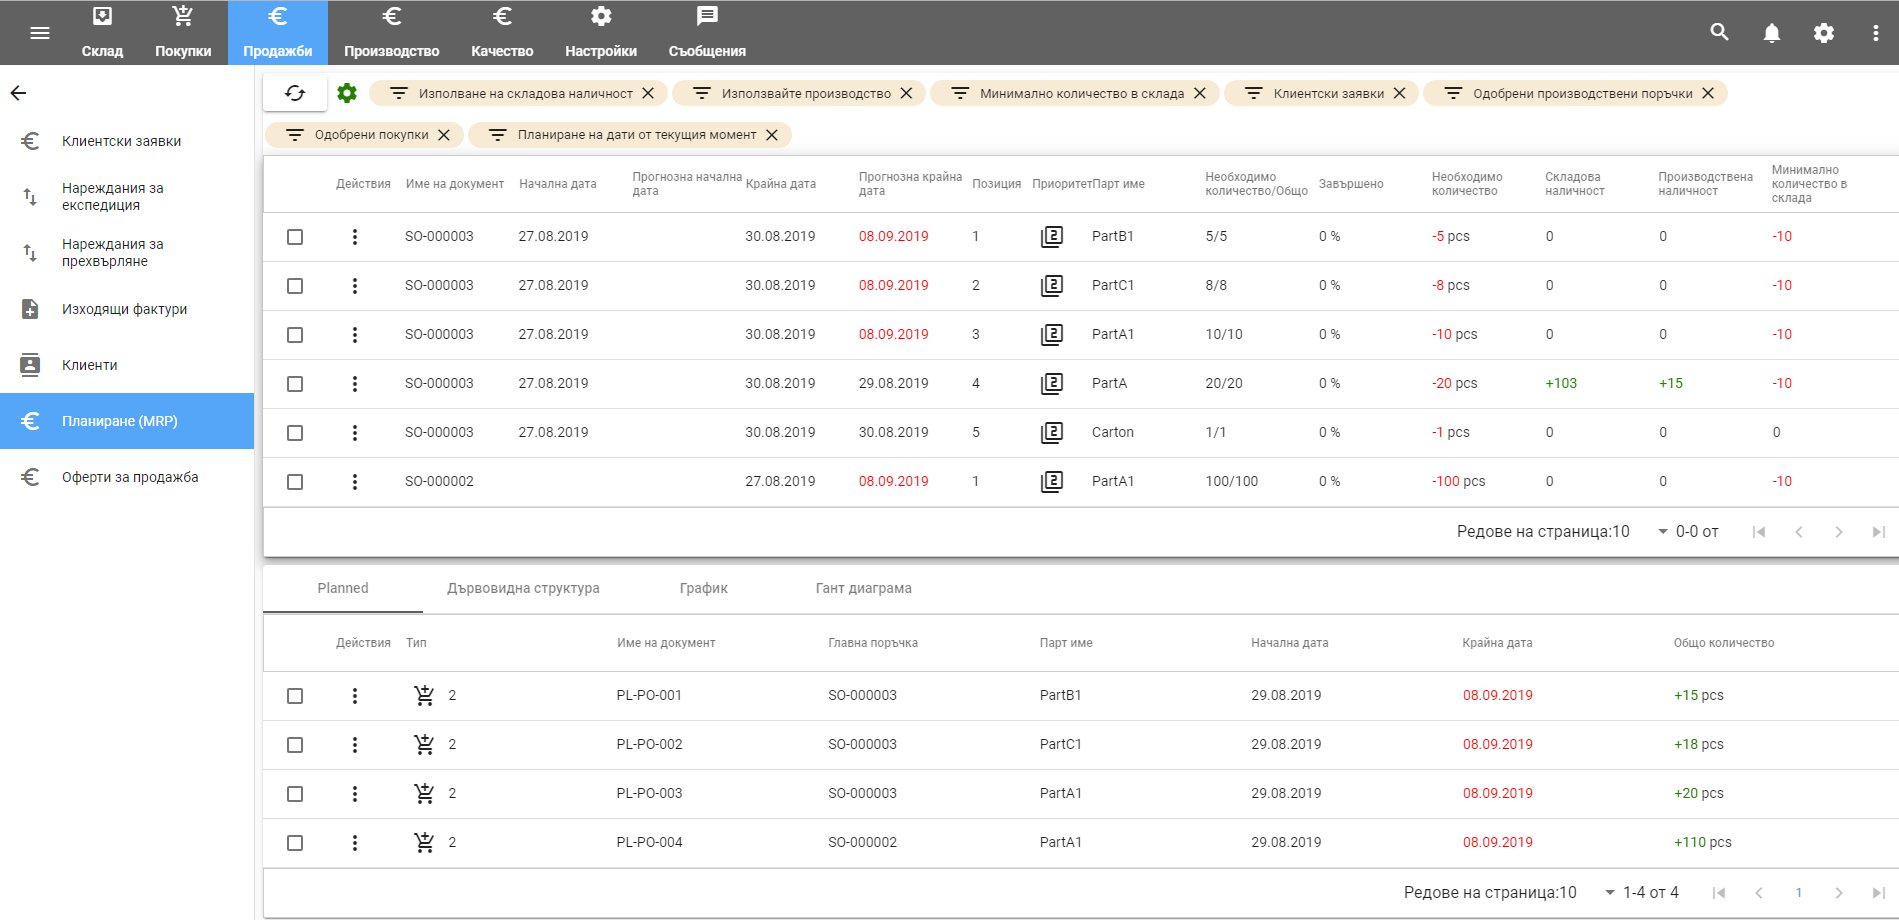Open the vertical three-dot menu in the header

[x=1875, y=33]
